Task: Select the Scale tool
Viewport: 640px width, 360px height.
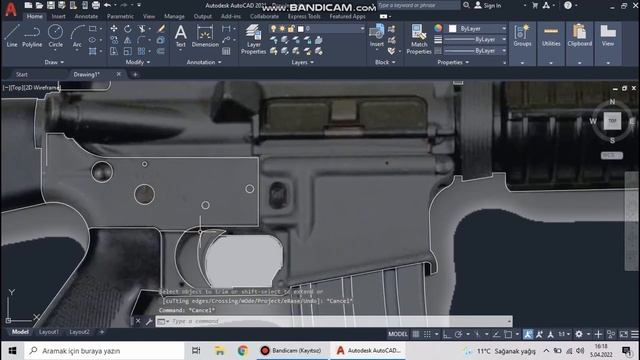Action: point(128,51)
